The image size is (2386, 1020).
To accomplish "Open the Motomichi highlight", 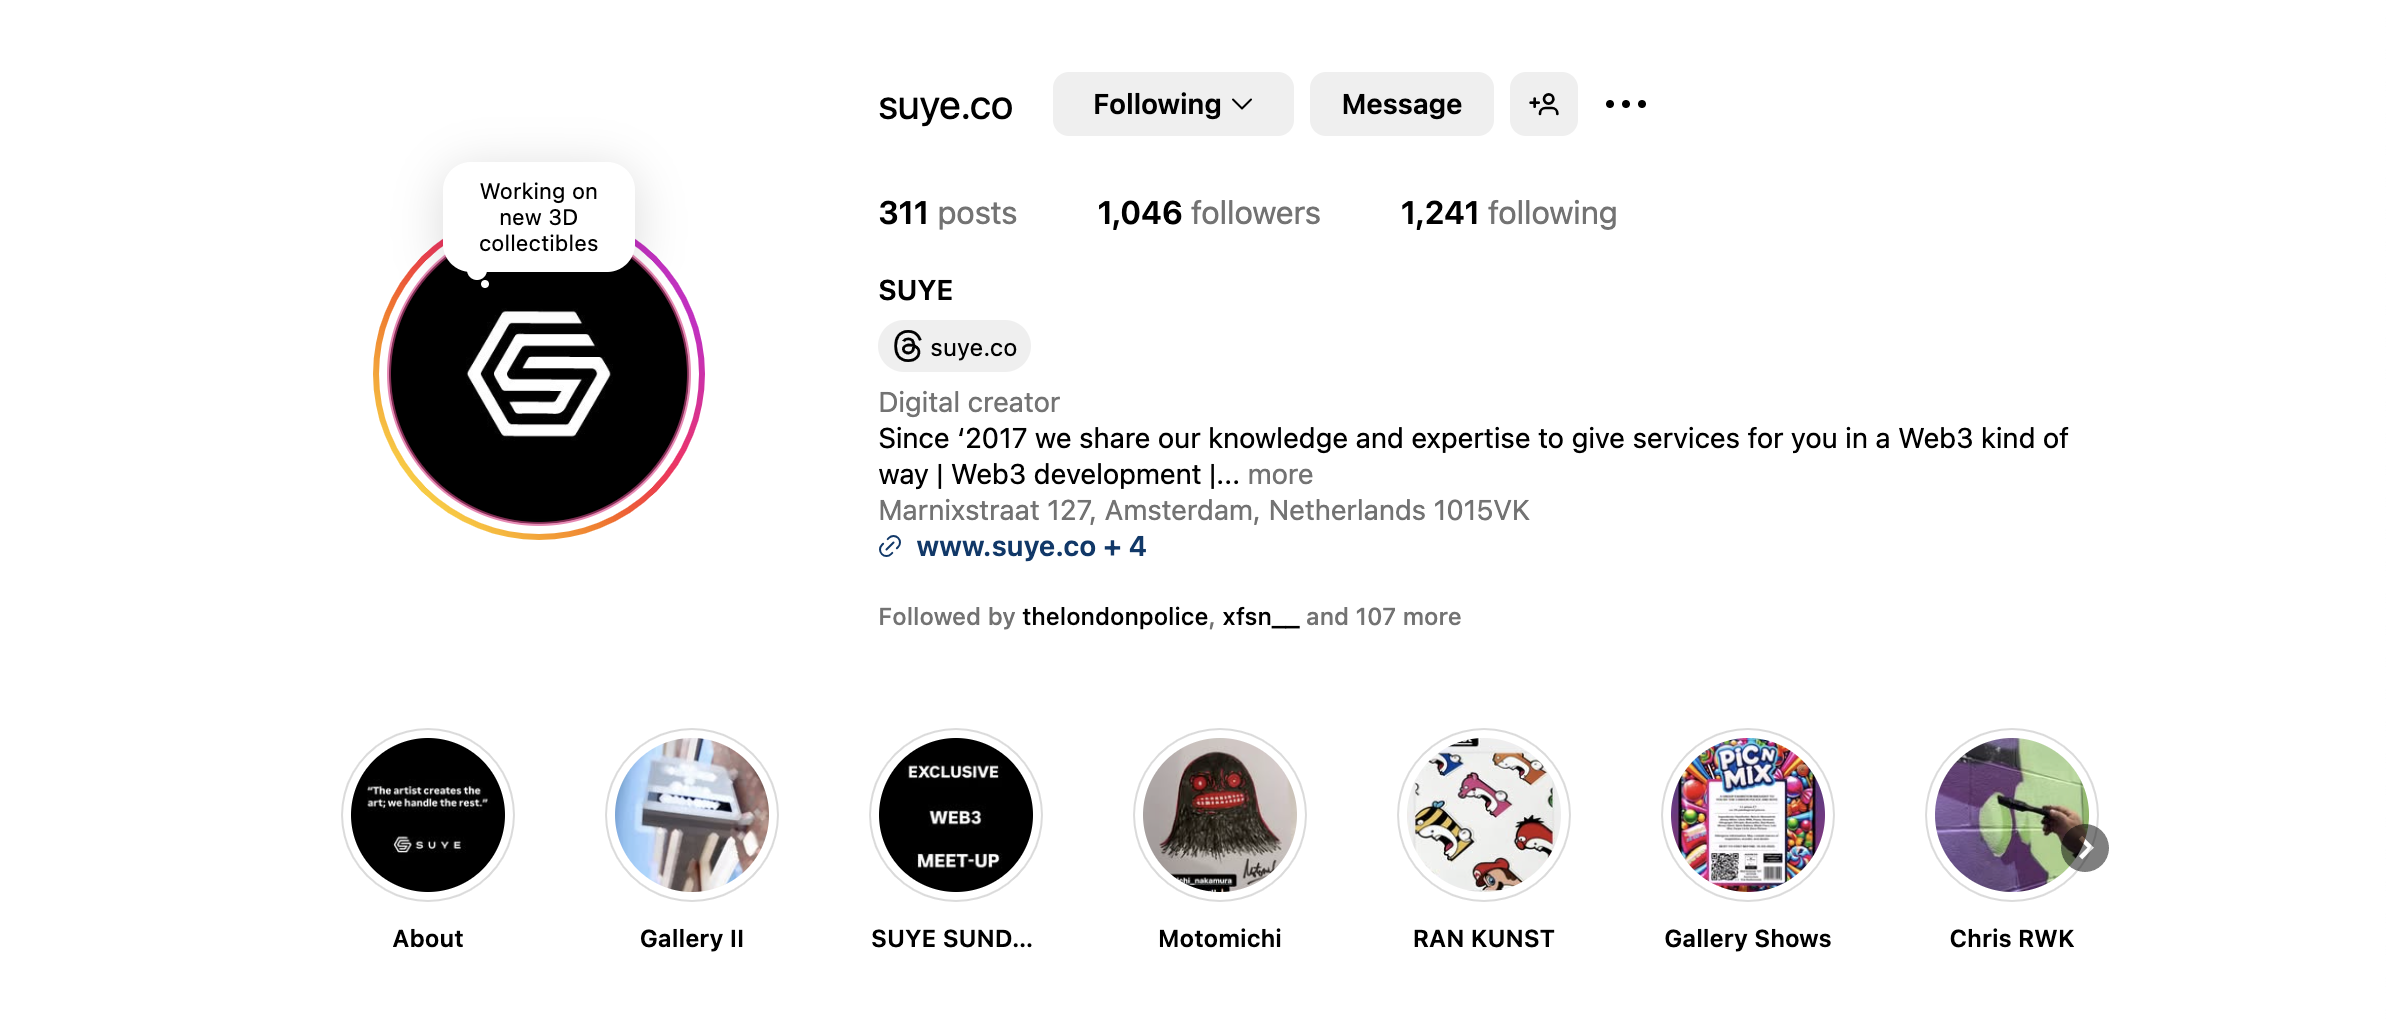I will pyautogui.click(x=1220, y=815).
